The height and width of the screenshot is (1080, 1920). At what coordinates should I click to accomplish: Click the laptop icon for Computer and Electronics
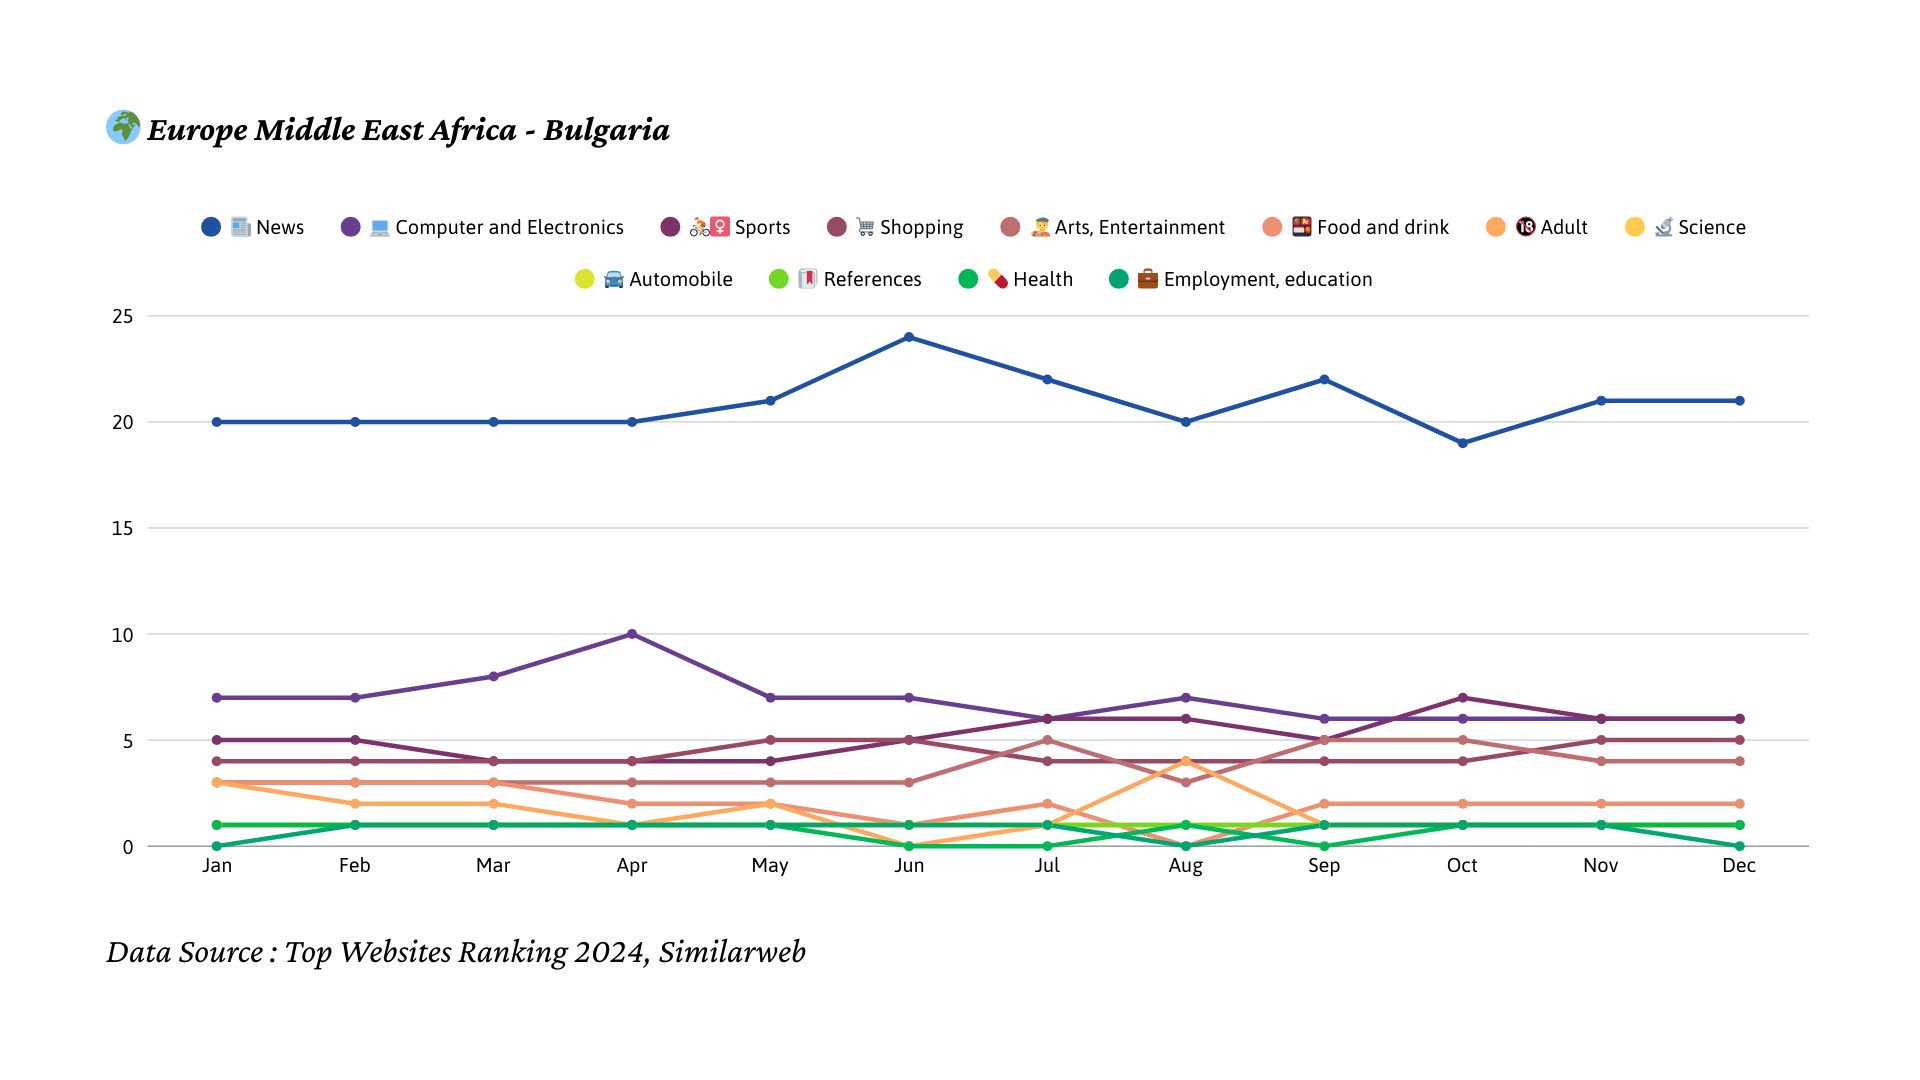380,227
